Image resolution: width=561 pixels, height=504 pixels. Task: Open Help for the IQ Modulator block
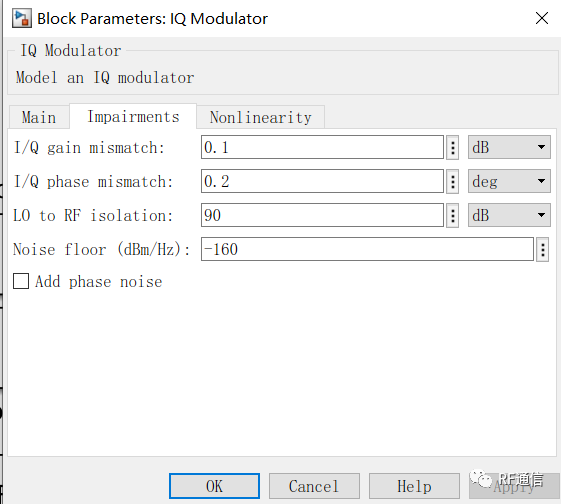pos(414,486)
